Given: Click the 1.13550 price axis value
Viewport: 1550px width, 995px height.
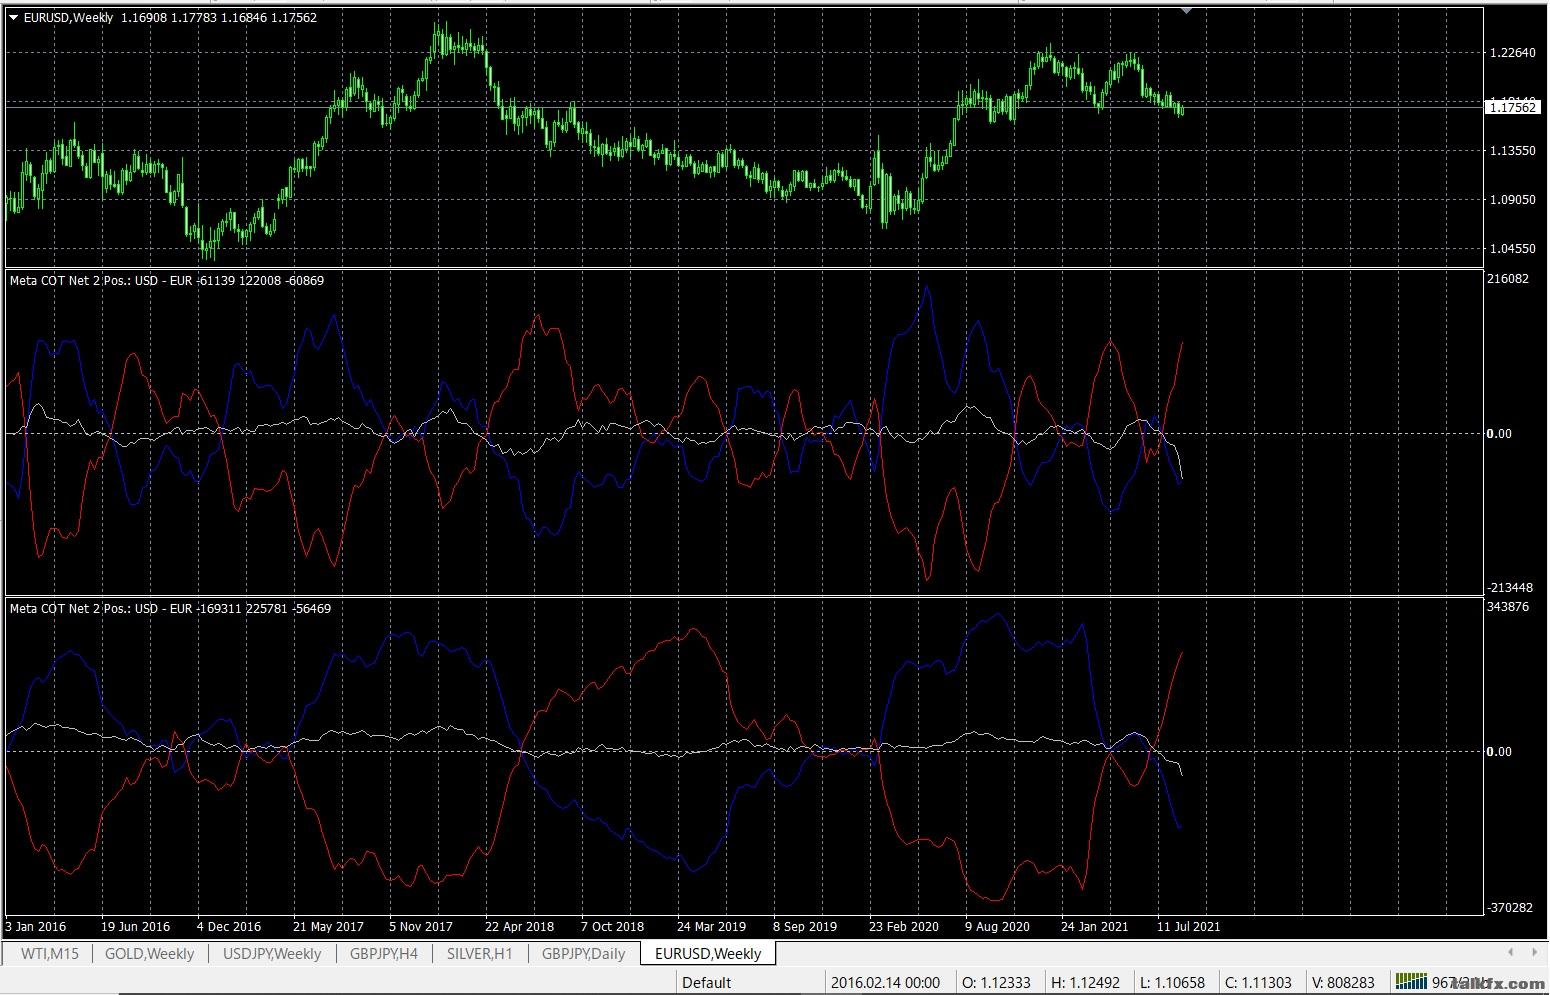Looking at the screenshot, I should coord(1512,151).
